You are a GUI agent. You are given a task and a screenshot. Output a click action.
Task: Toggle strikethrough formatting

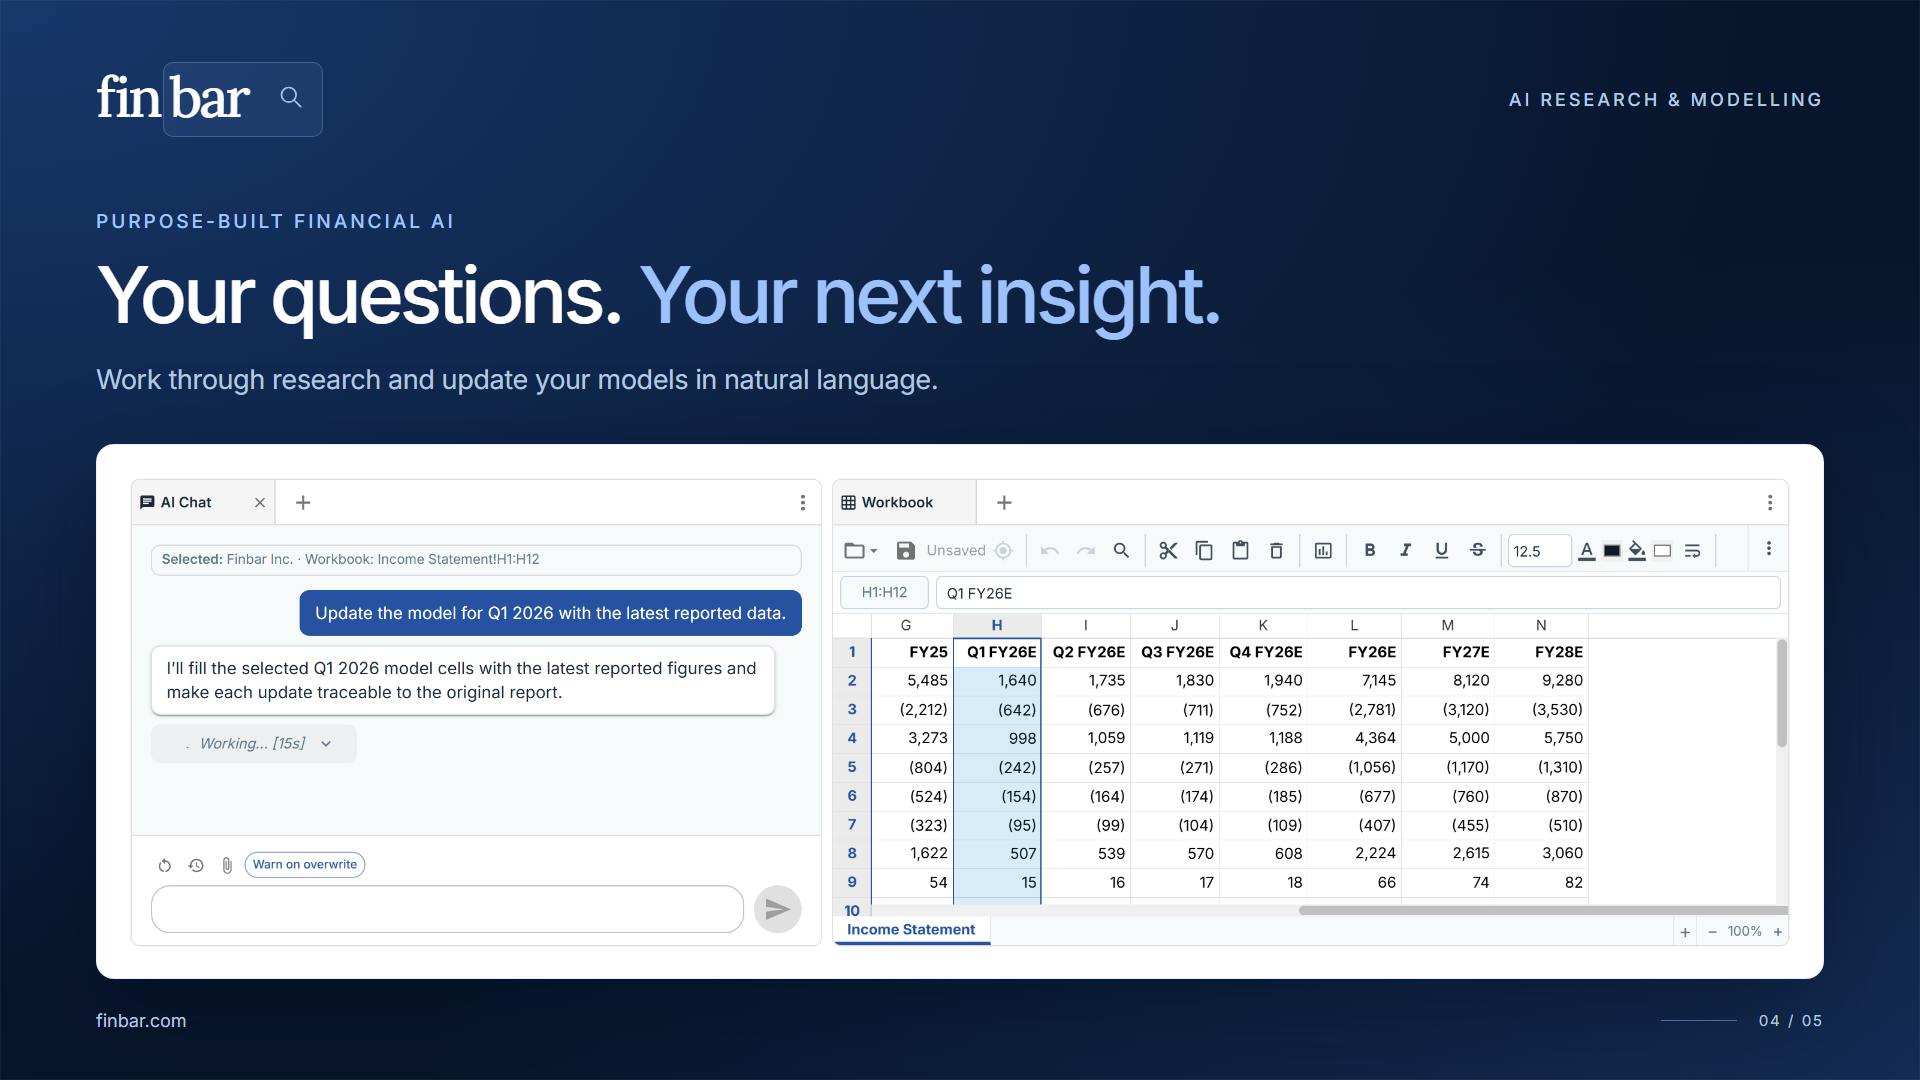(1477, 550)
